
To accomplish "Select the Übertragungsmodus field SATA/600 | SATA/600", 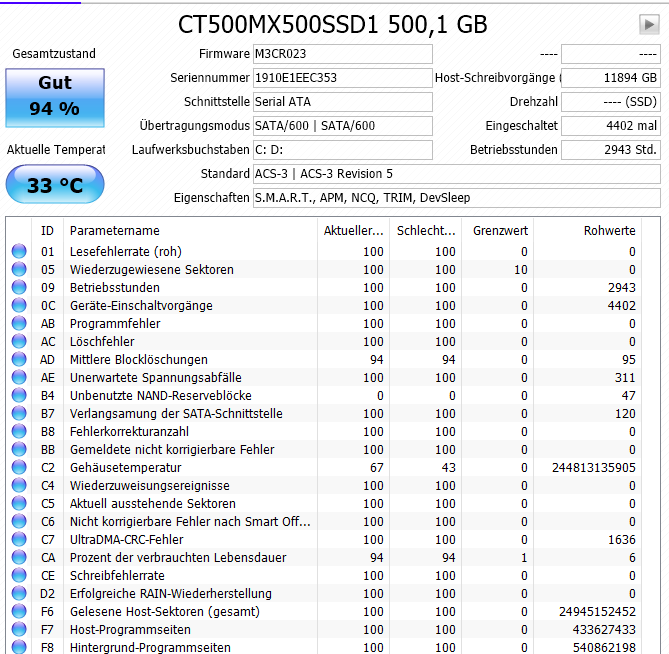I will tap(343, 126).
